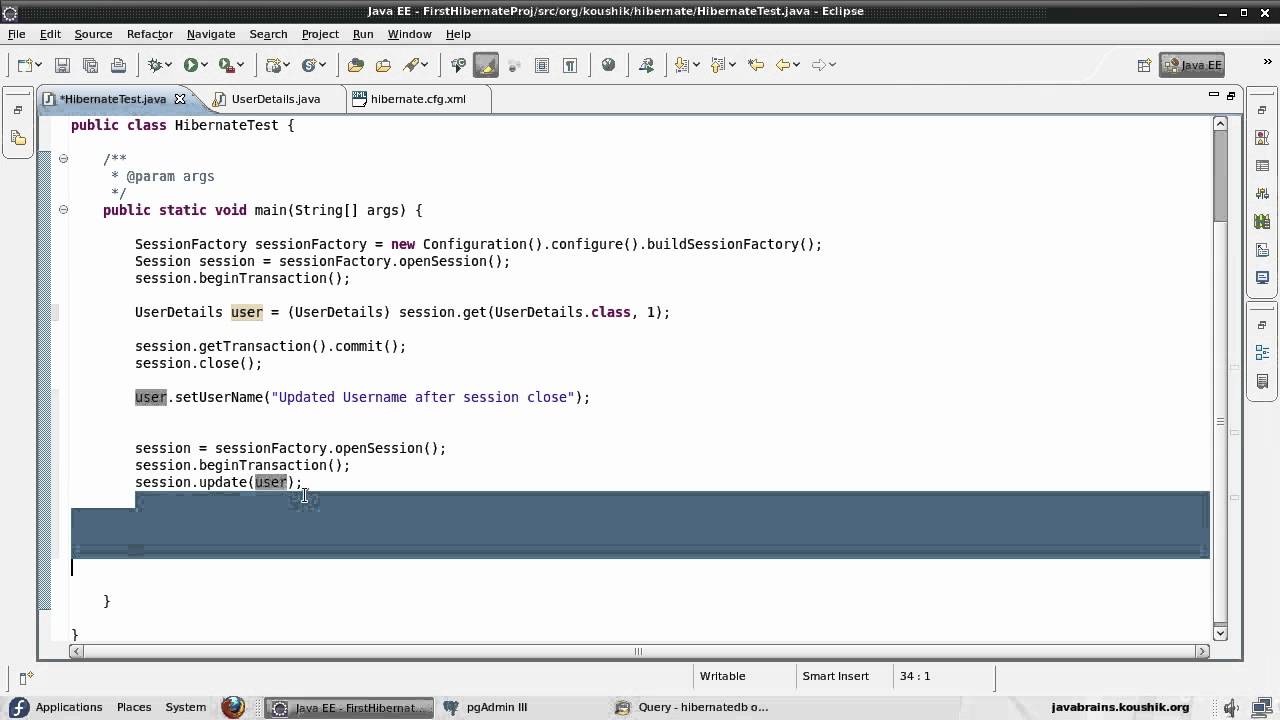Click the New Java Class icon
The width and height of the screenshot is (1280, 720).
pyautogui.click(x=309, y=65)
